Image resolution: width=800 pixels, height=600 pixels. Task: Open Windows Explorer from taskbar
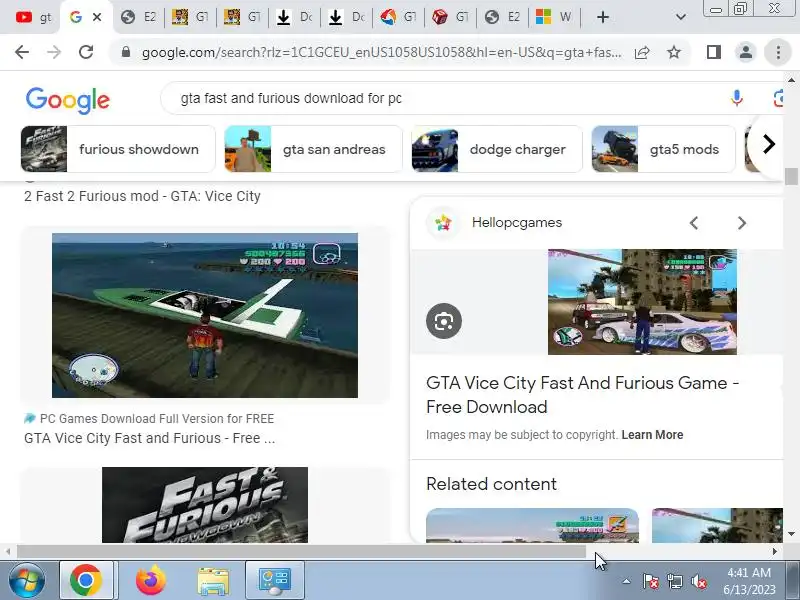pyautogui.click(x=213, y=581)
